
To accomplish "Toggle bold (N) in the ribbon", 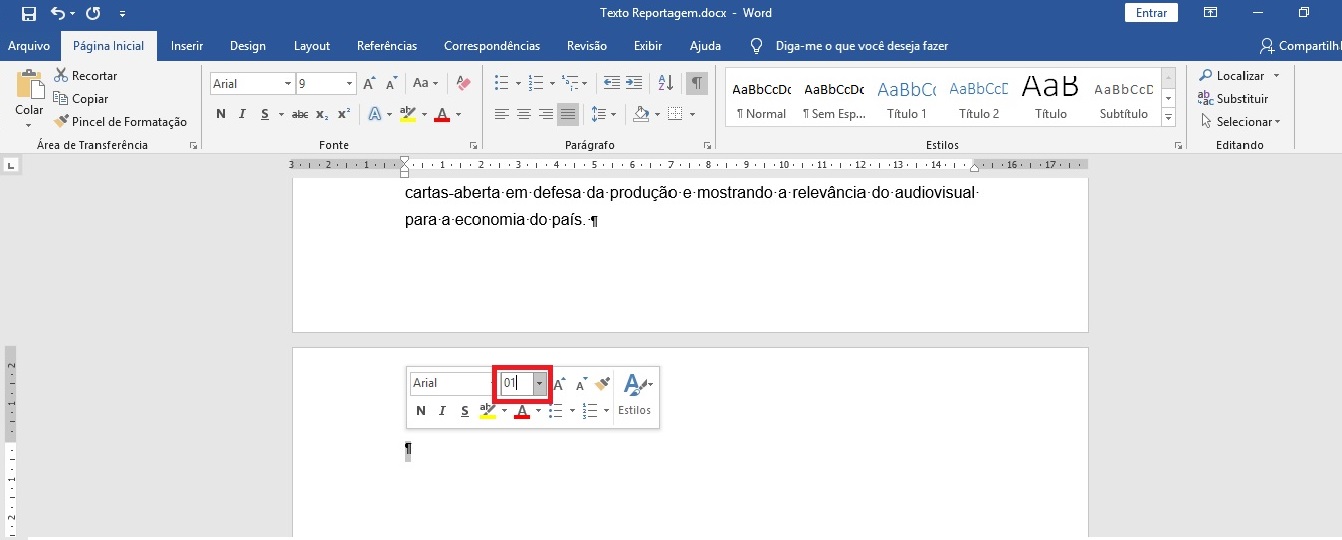I will (x=220, y=114).
